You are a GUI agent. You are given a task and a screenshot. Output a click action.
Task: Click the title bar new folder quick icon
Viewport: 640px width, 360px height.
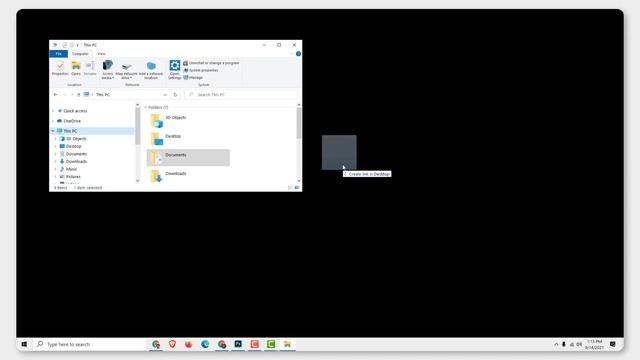[72, 45]
